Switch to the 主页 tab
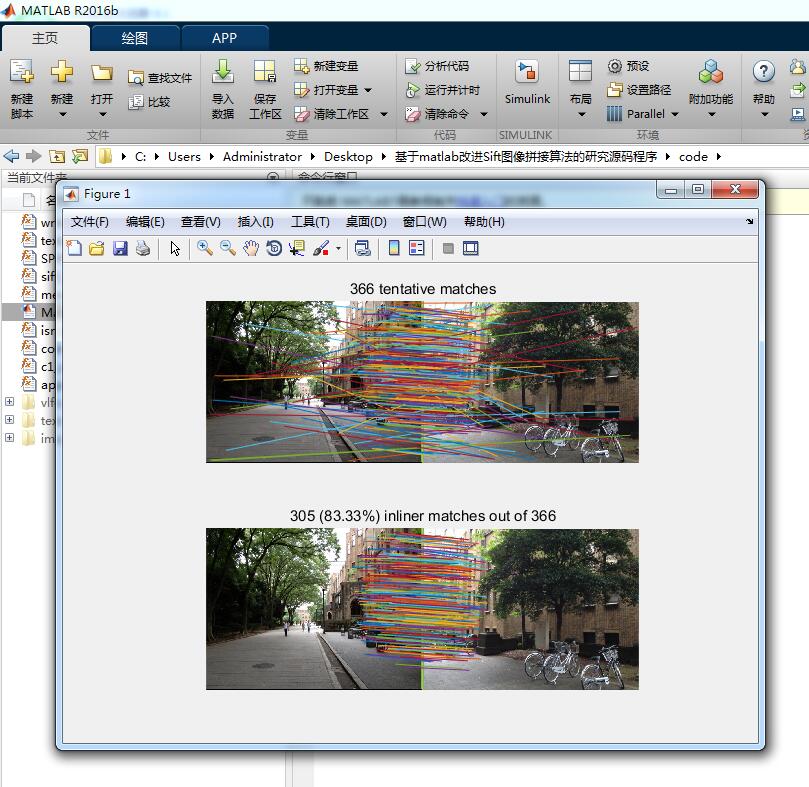 (45, 38)
